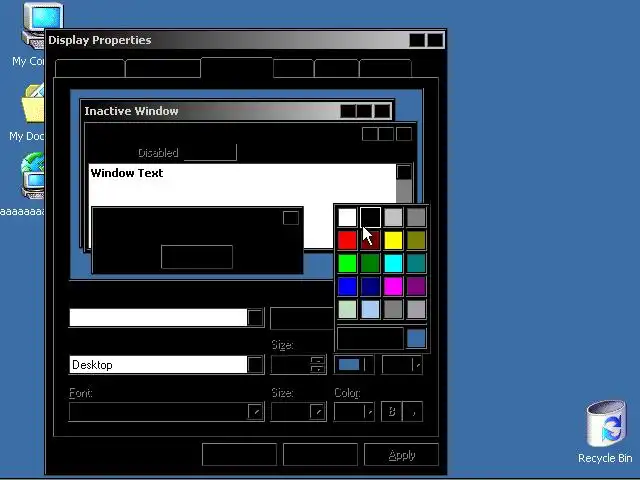Toggle the Bold B font button
The height and width of the screenshot is (480, 640).
coord(391,411)
